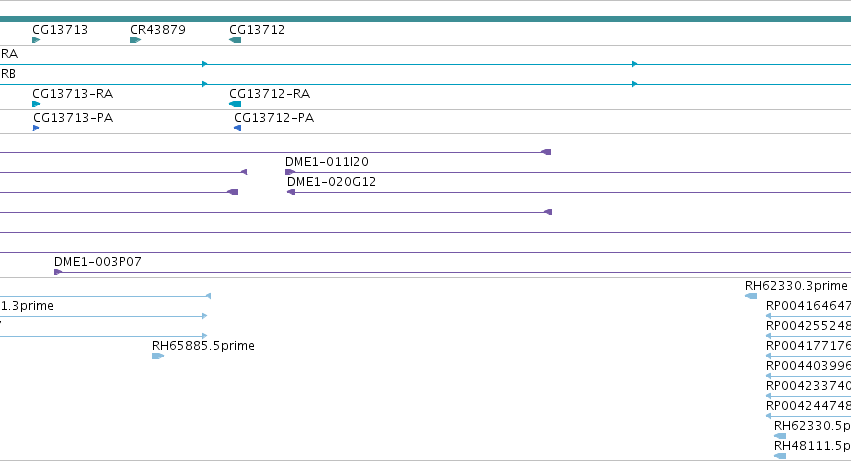The height and width of the screenshot is (461, 851).
Task: Select the CG13713-PA protein glyph
Action: [36, 128]
